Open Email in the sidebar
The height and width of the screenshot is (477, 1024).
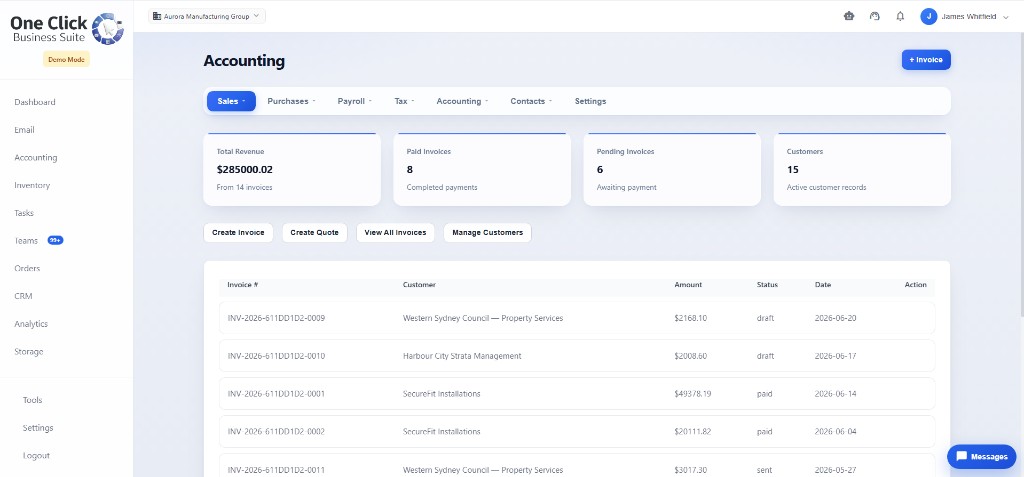tap(24, 130)
